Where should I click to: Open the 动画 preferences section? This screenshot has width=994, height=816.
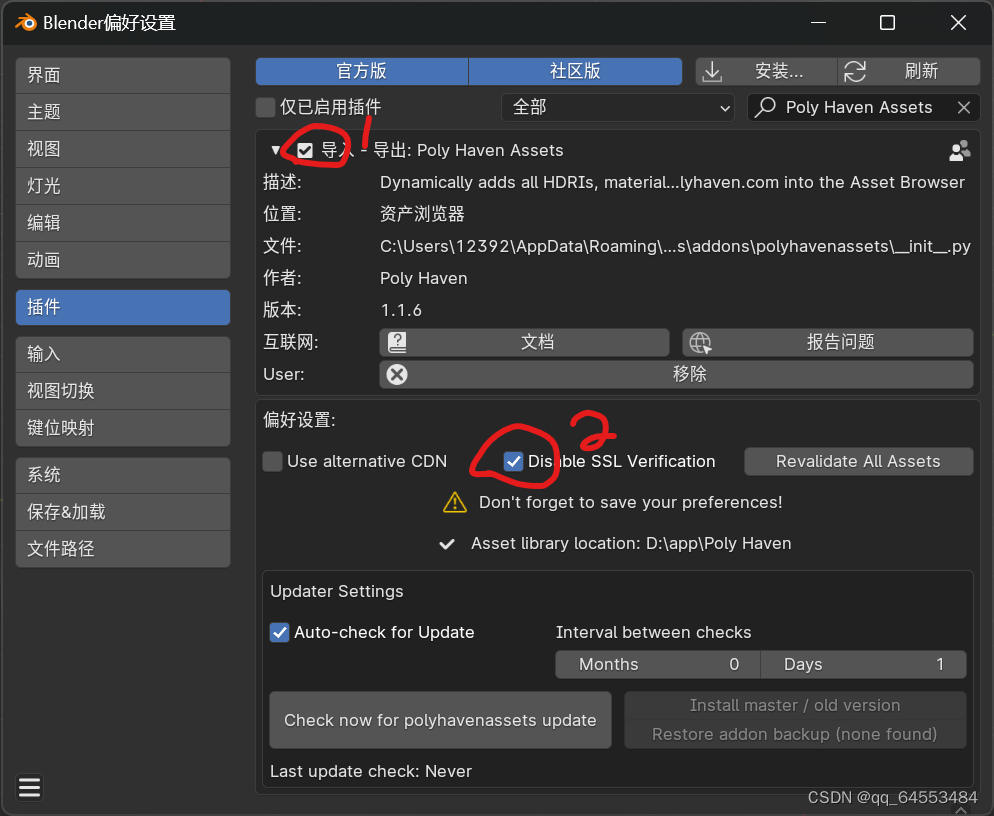point(123,260)
